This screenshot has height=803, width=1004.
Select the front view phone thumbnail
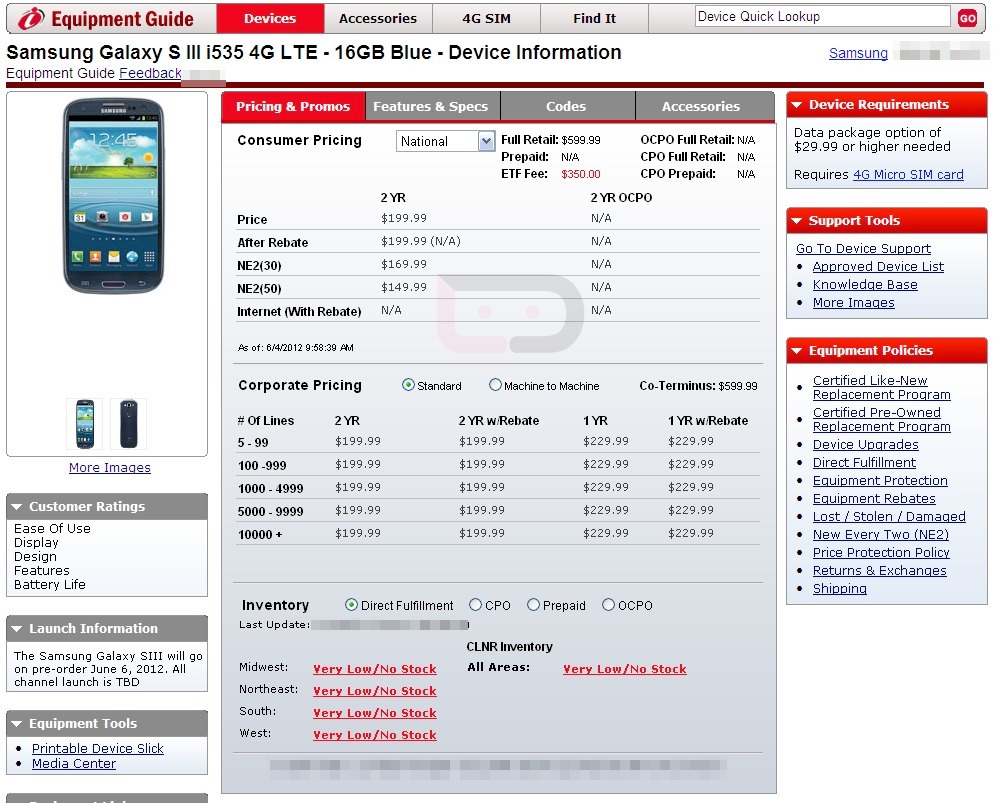click(84, 424)
